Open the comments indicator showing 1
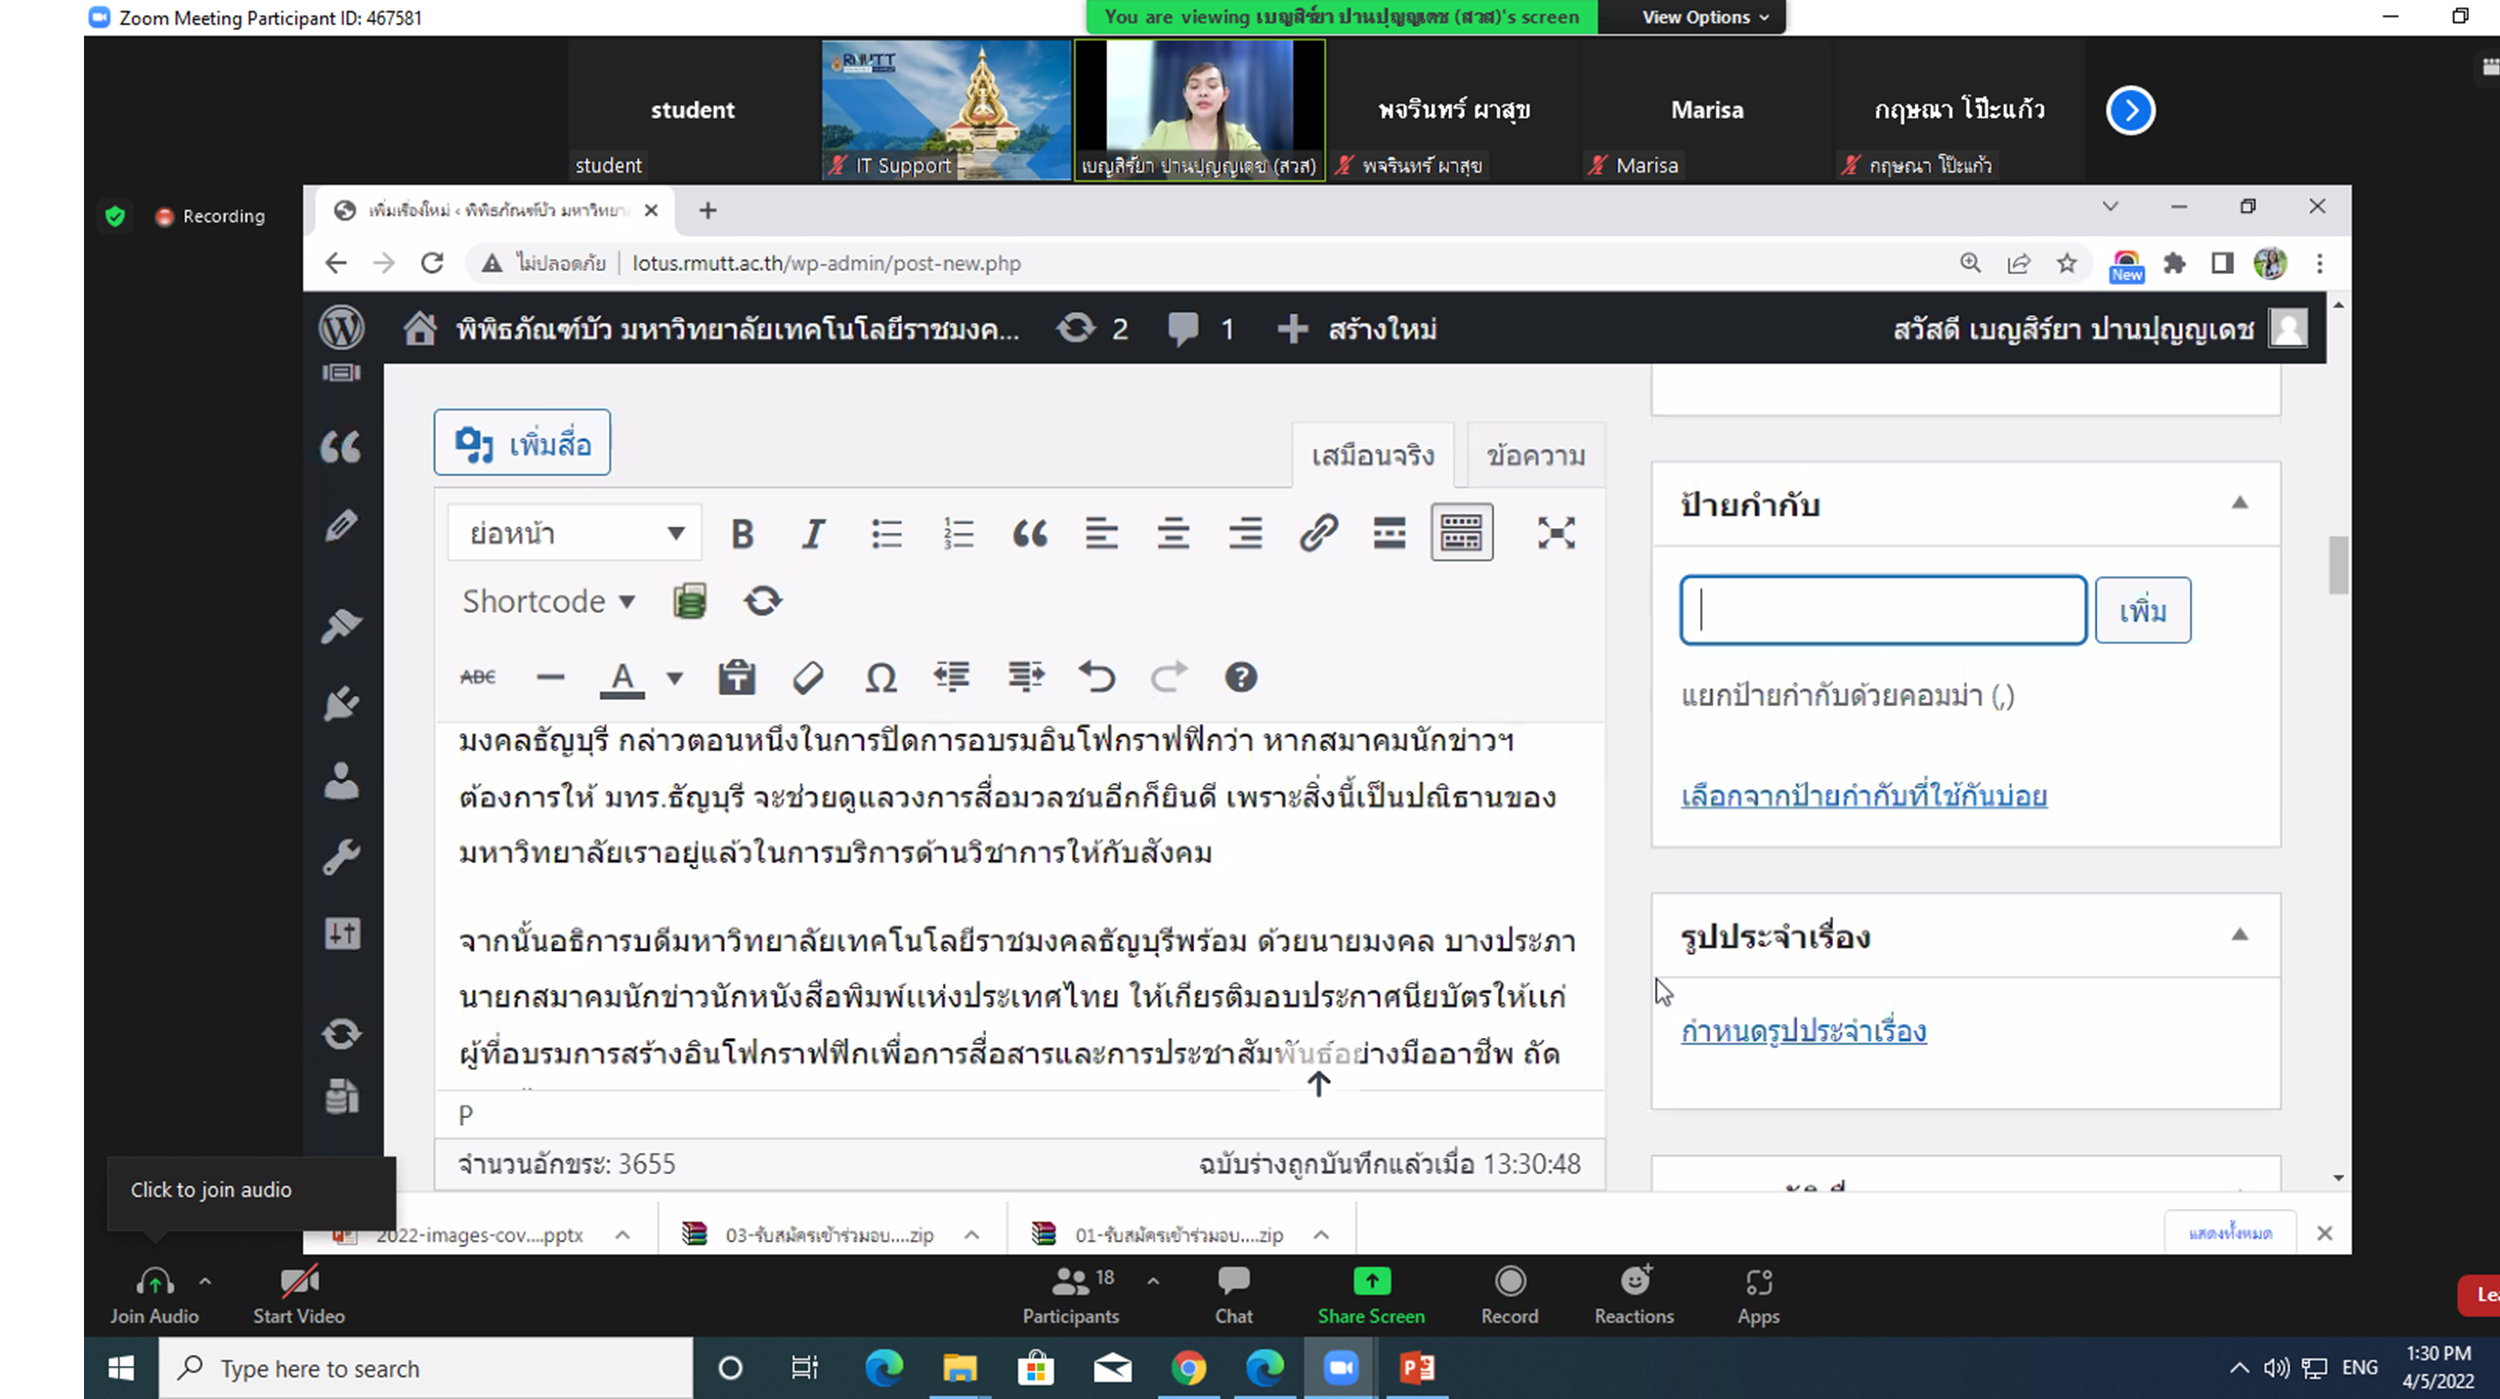This screenshot has height=1399, width=2500. (1201, 328)
